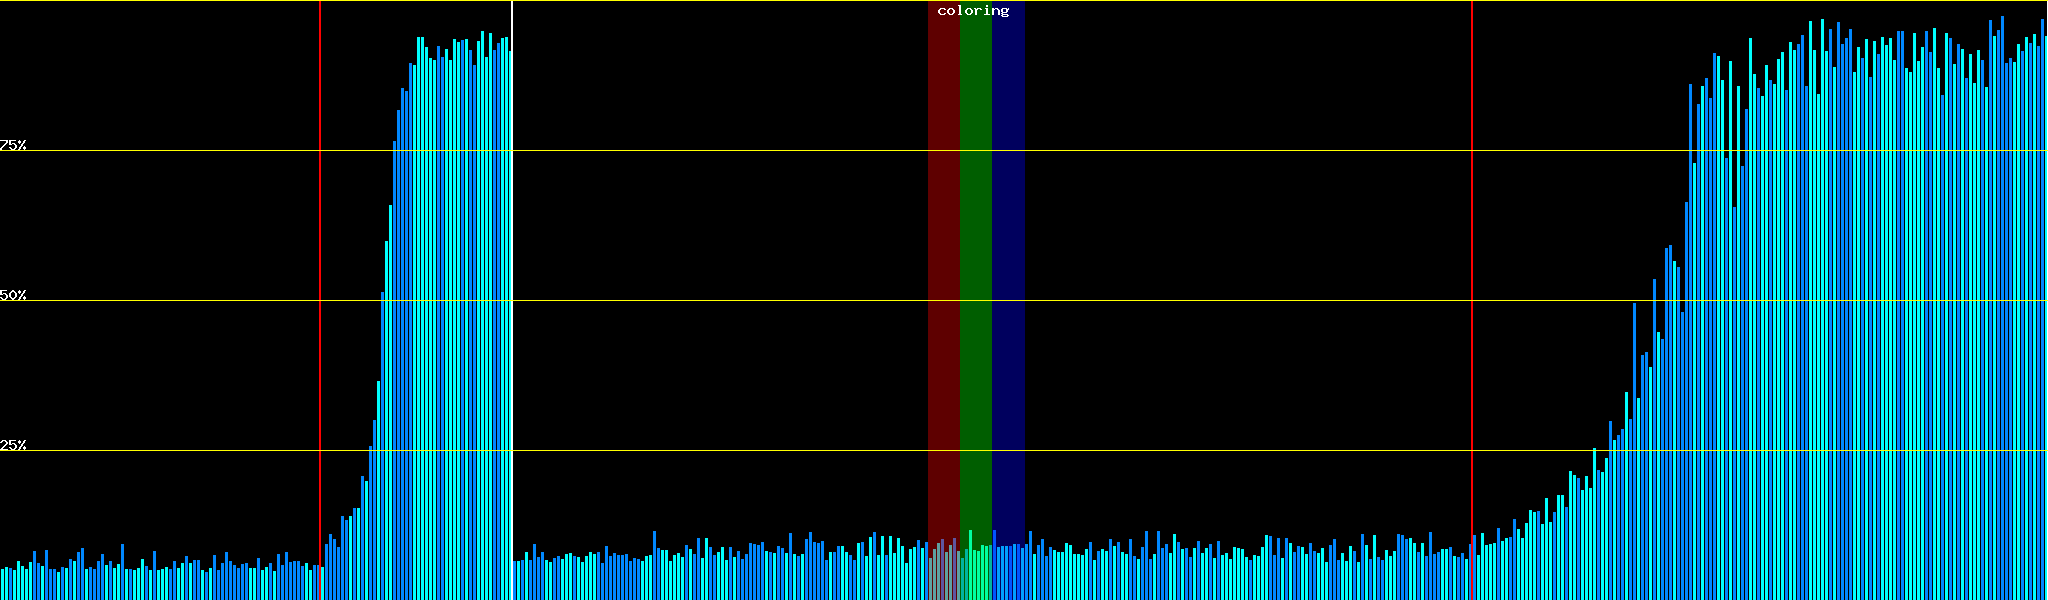Click the right red vertical marker line
Image resolution: width=2048 pixels, height=600 pixels.
click(1472, 300)
